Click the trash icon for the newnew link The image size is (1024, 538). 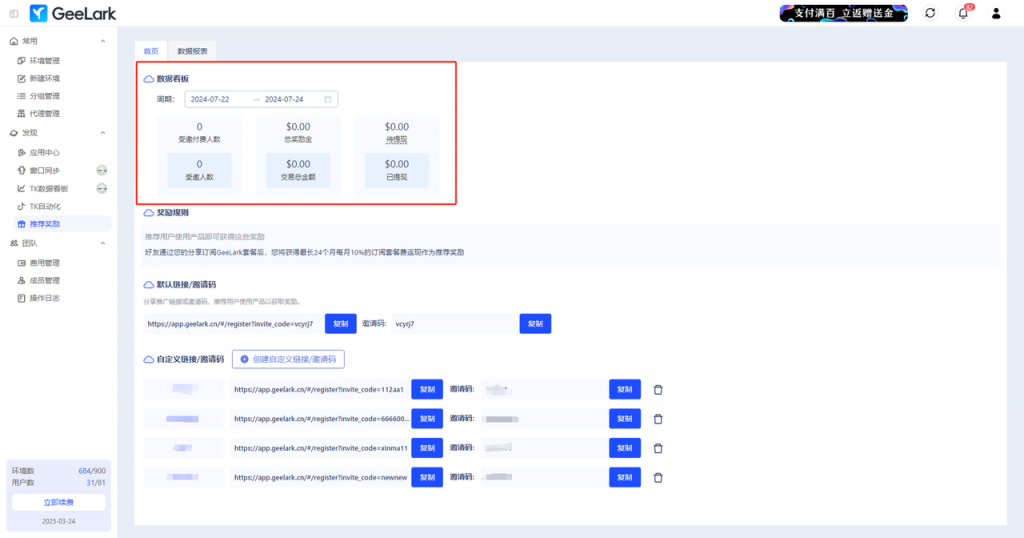point(657,478)
